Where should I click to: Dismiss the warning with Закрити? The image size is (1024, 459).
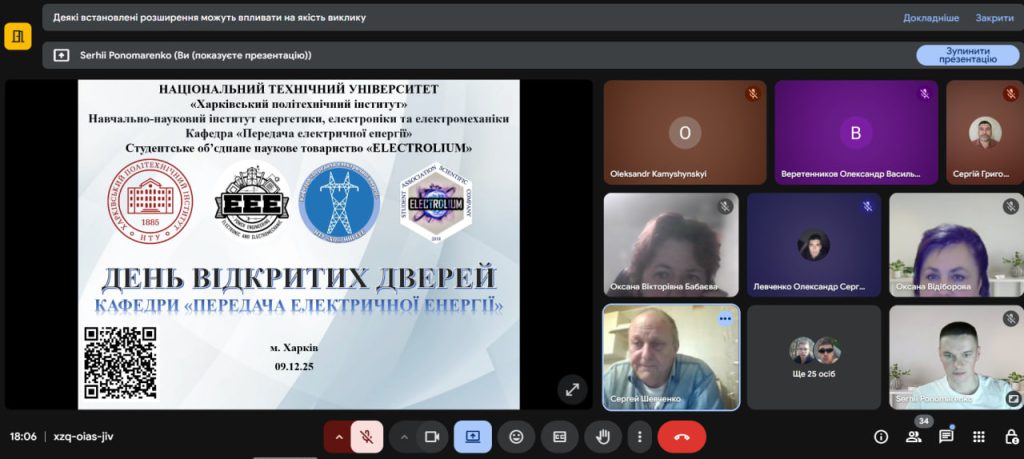point(994,18)
